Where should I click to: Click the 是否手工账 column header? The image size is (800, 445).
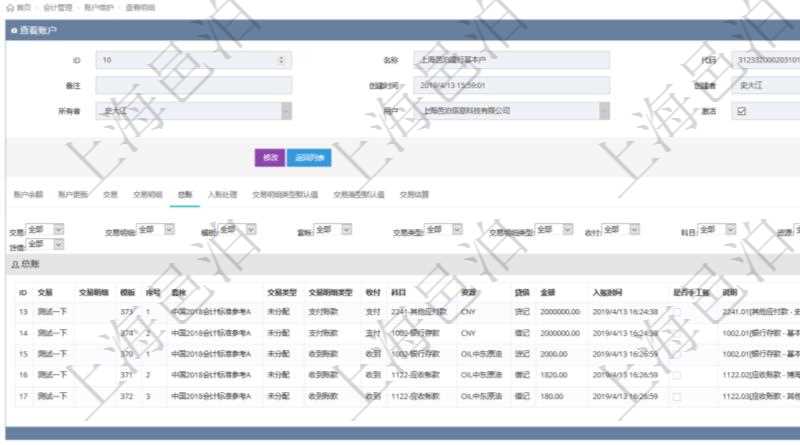(691, 292)
